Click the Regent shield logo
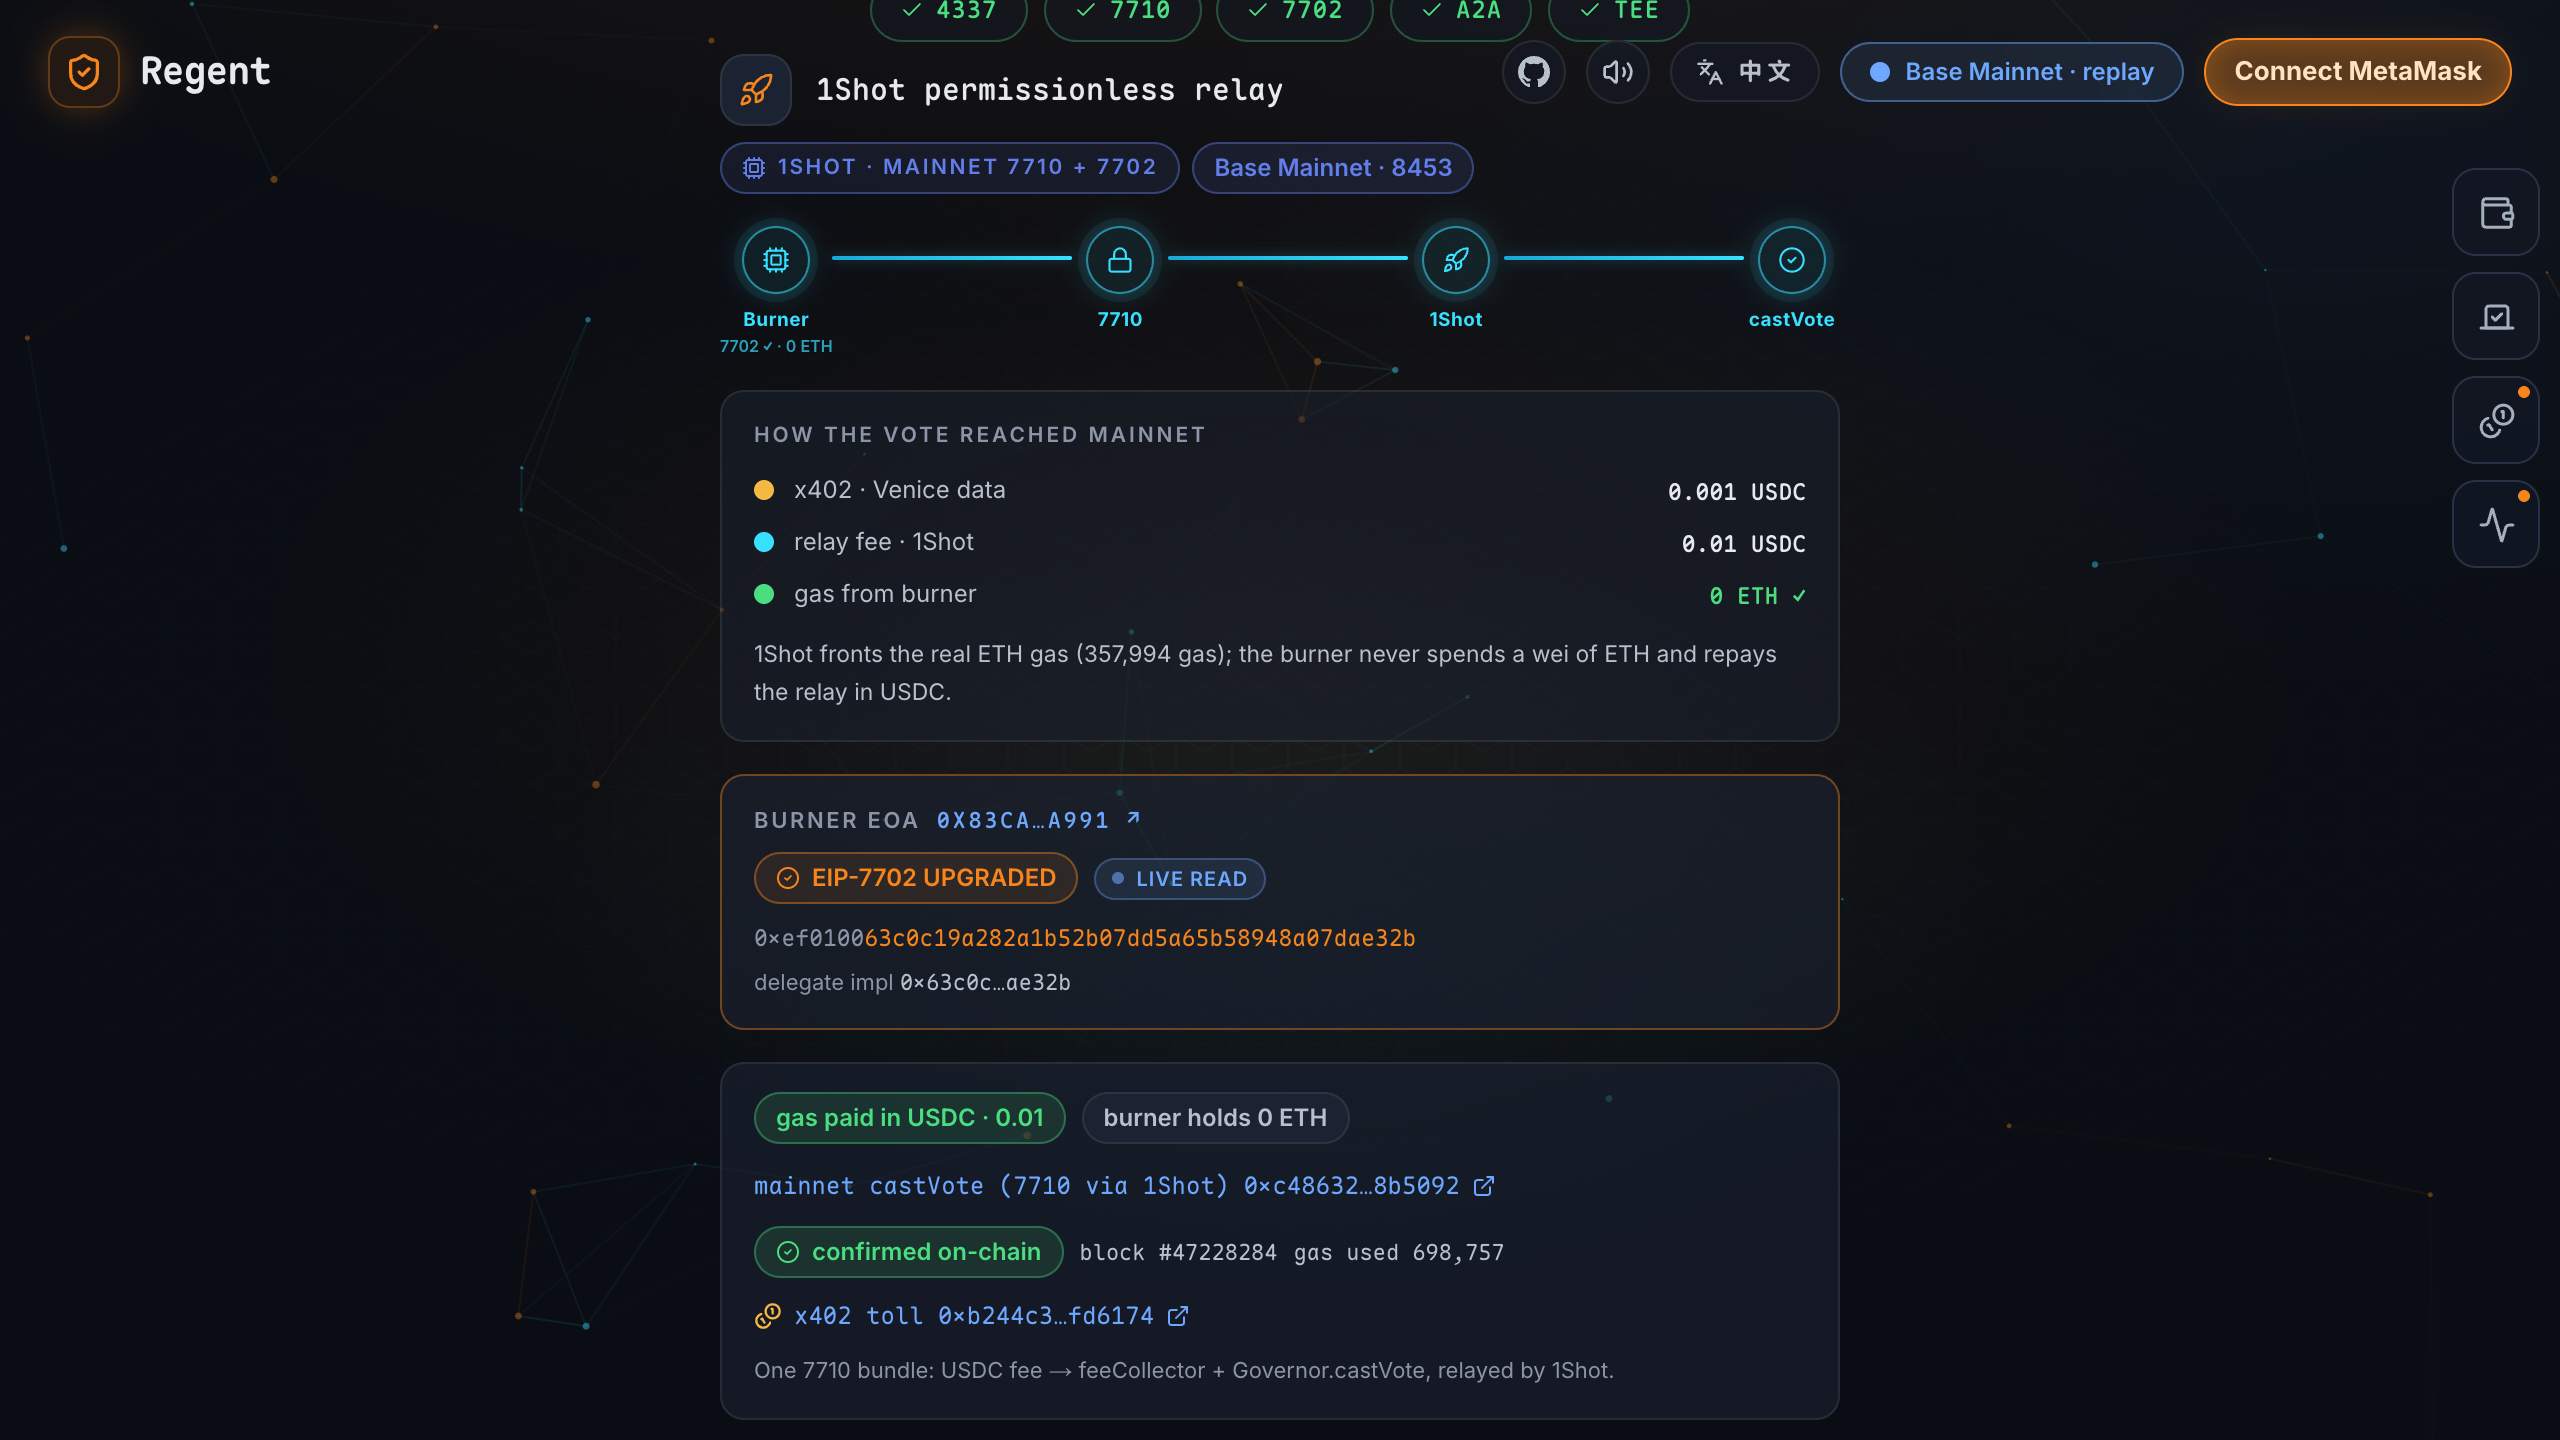Viewport: 2560px width, 1440px height. point(84,72)
